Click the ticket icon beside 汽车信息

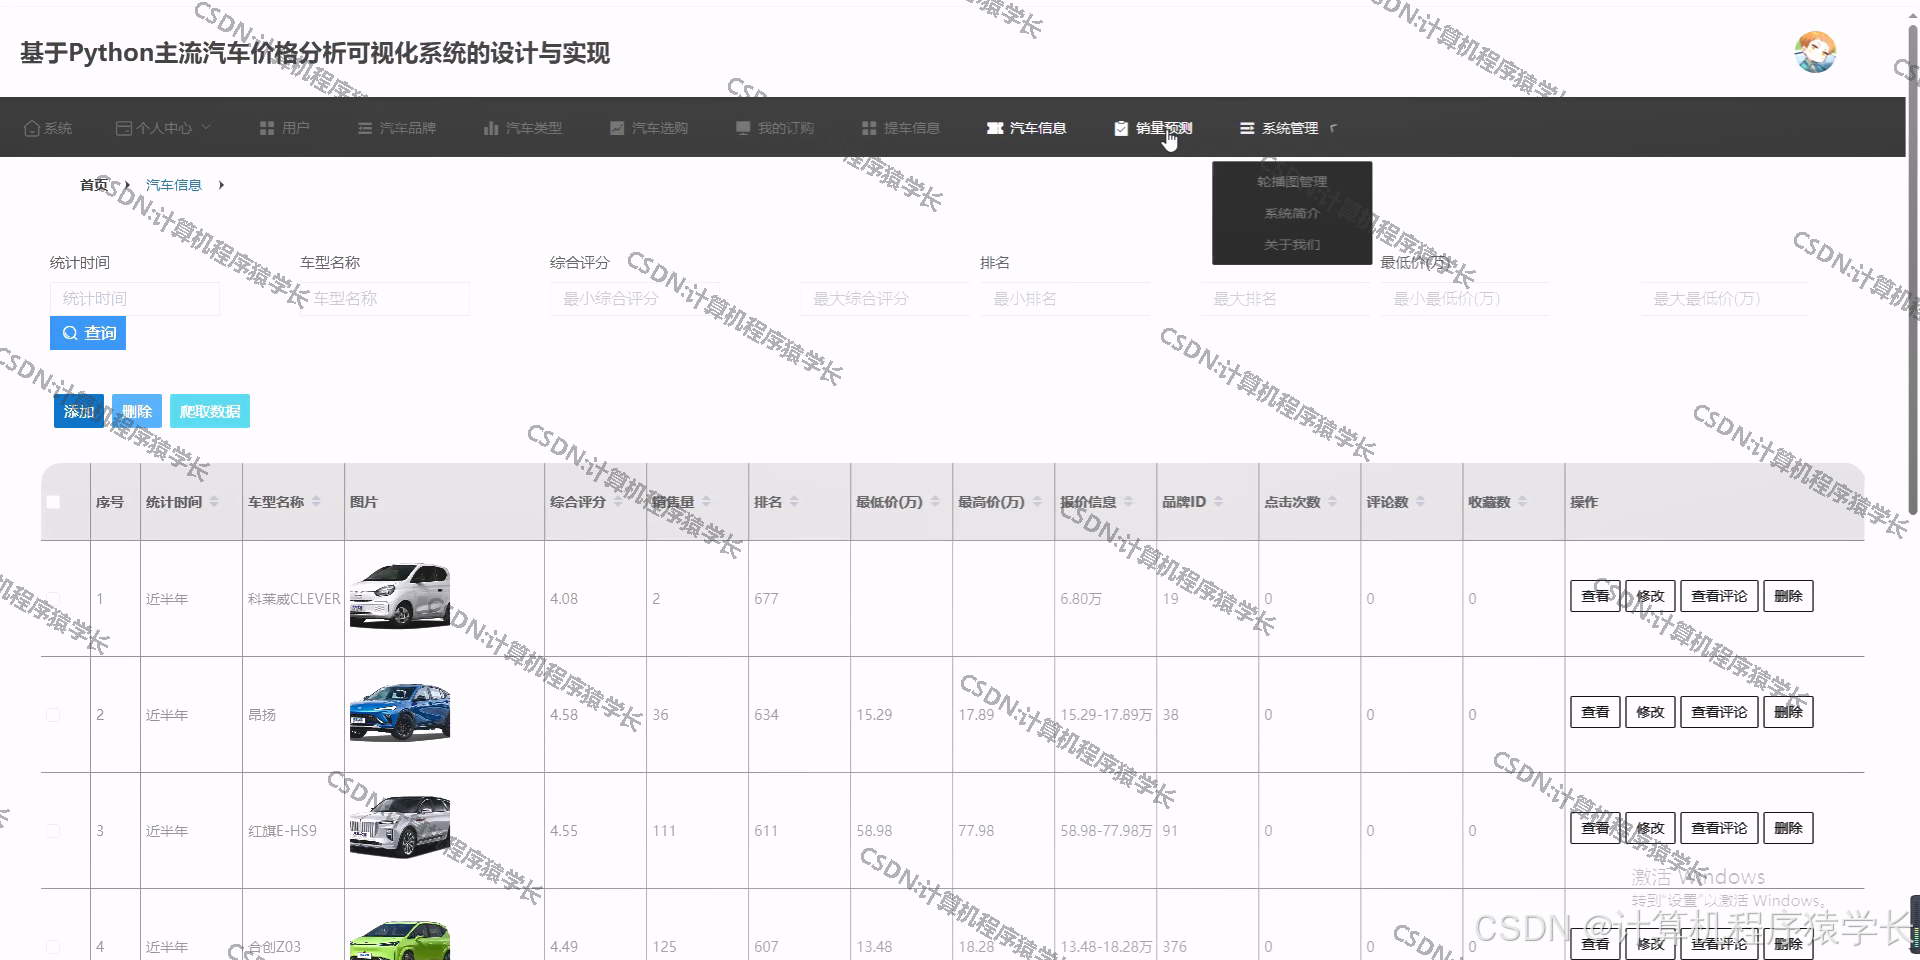(995, 128)
